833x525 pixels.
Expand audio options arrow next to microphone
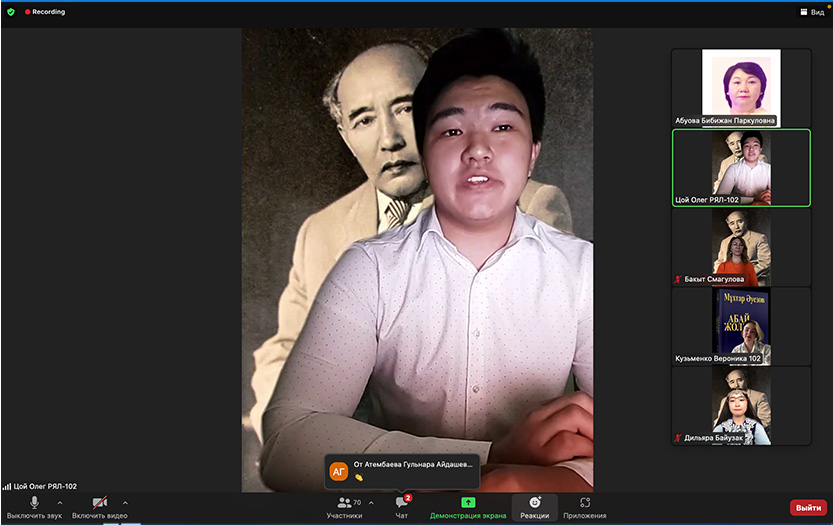point(60,502)
